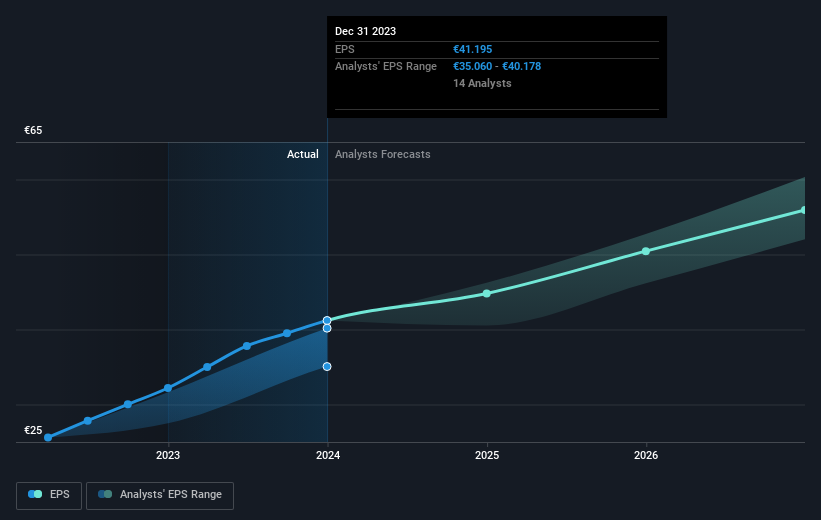Click the 2024 x-axis label
The image size is (821, 520).
pyautogui.click(x=328, y=456)
